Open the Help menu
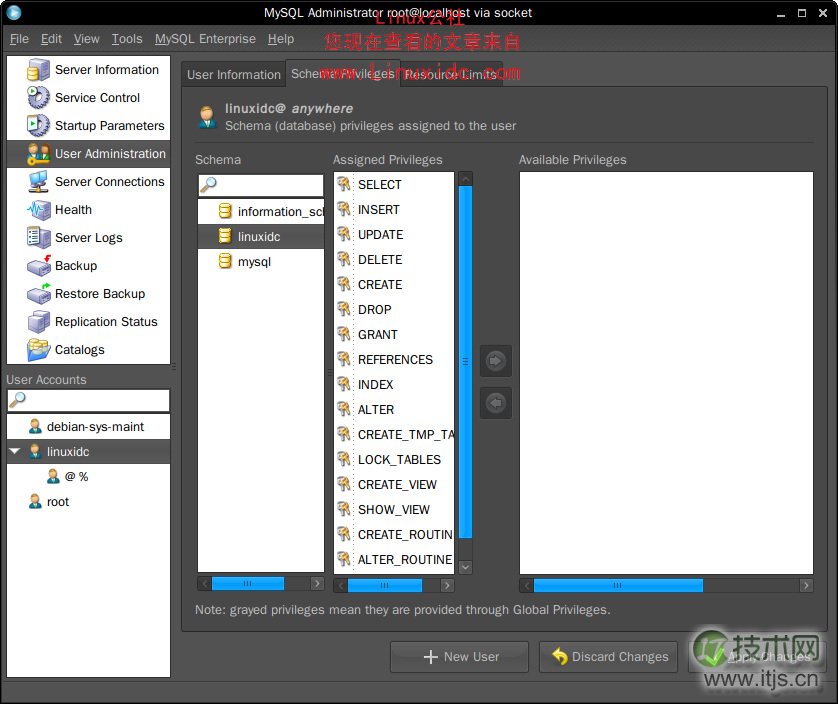The image size is (838, 704). coord(281,39)
